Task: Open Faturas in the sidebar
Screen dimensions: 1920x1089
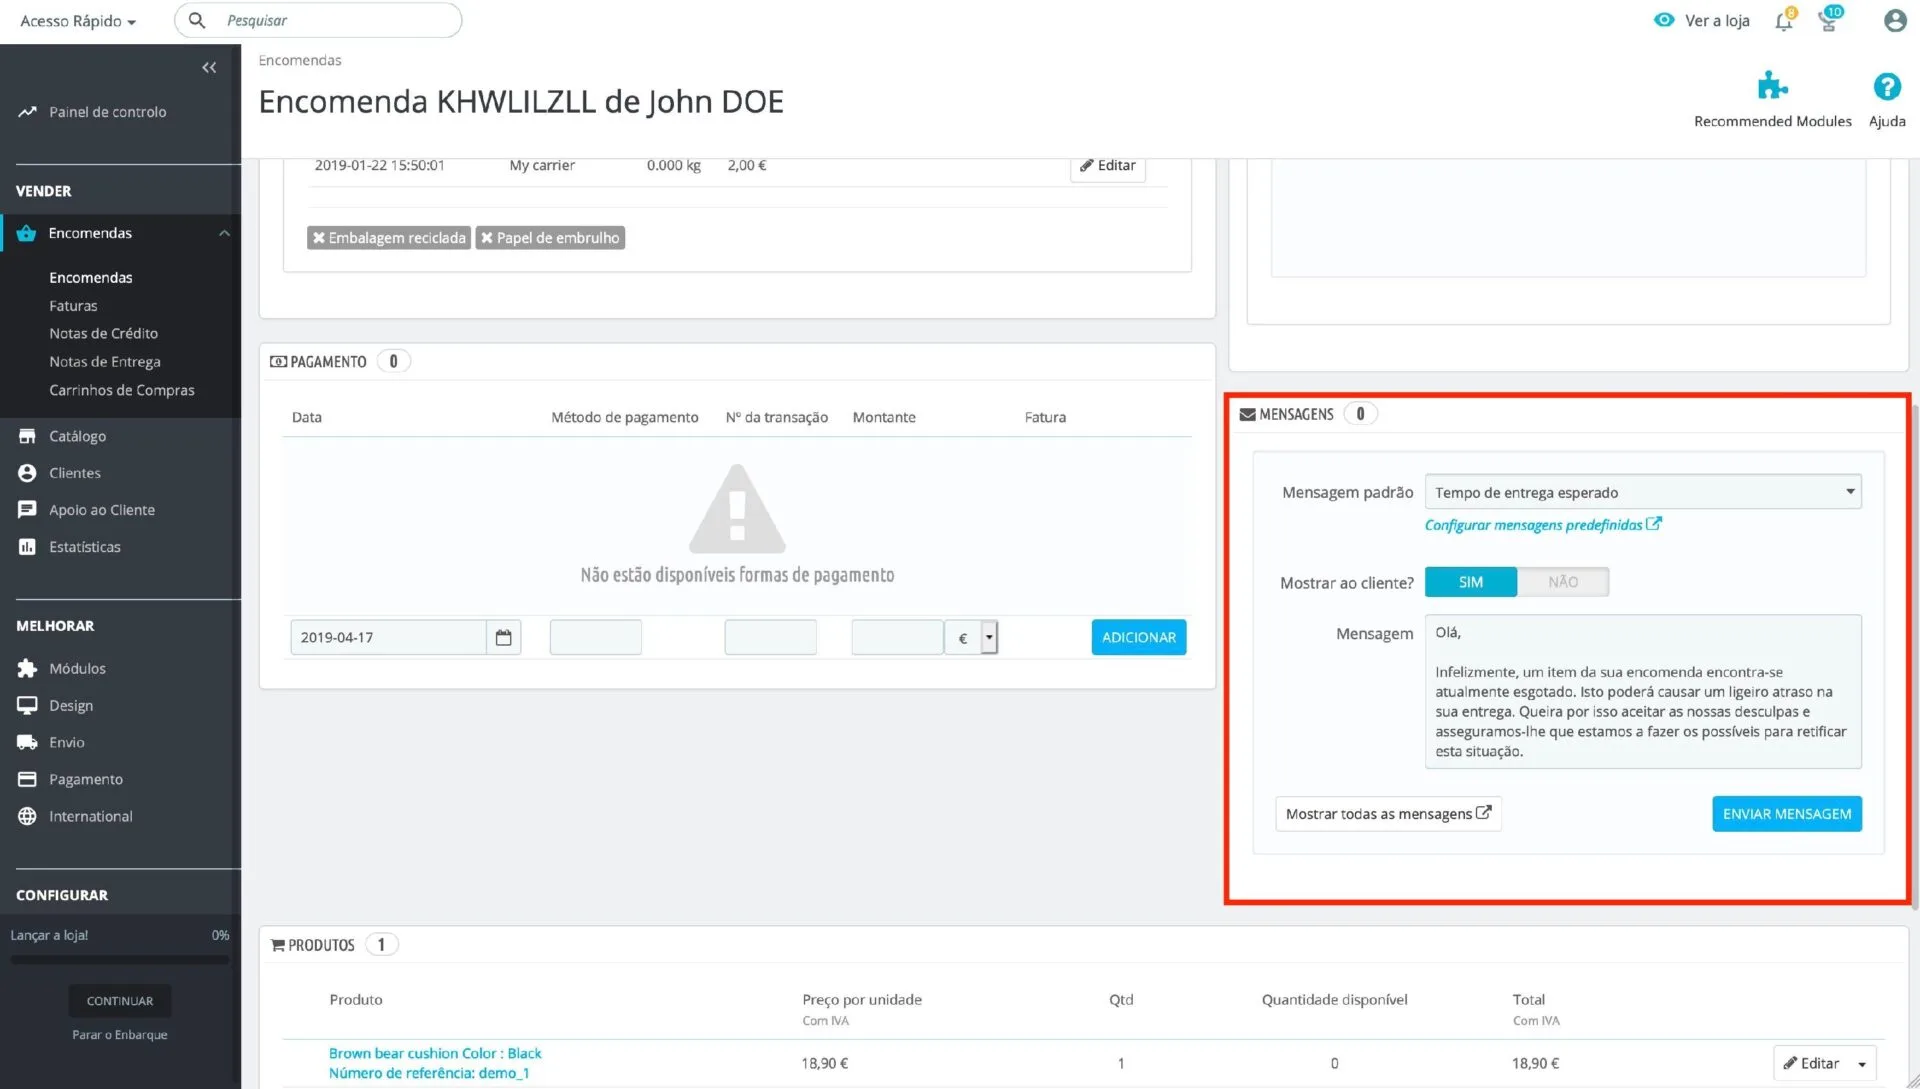Action: [73, 306]
